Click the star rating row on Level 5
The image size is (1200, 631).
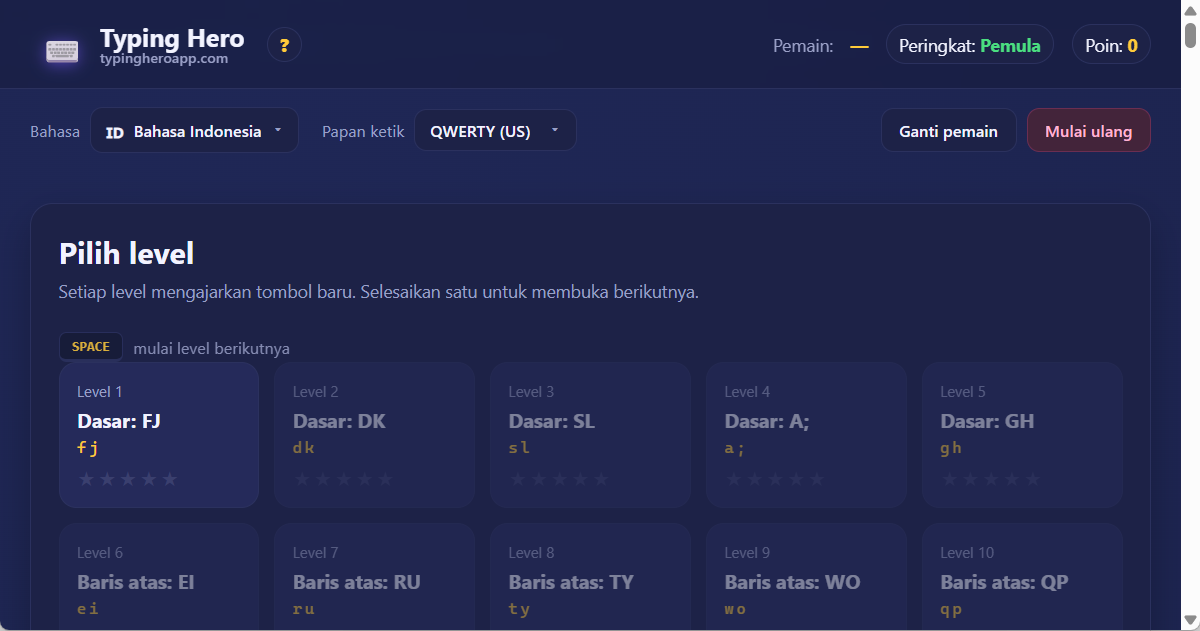991,479
